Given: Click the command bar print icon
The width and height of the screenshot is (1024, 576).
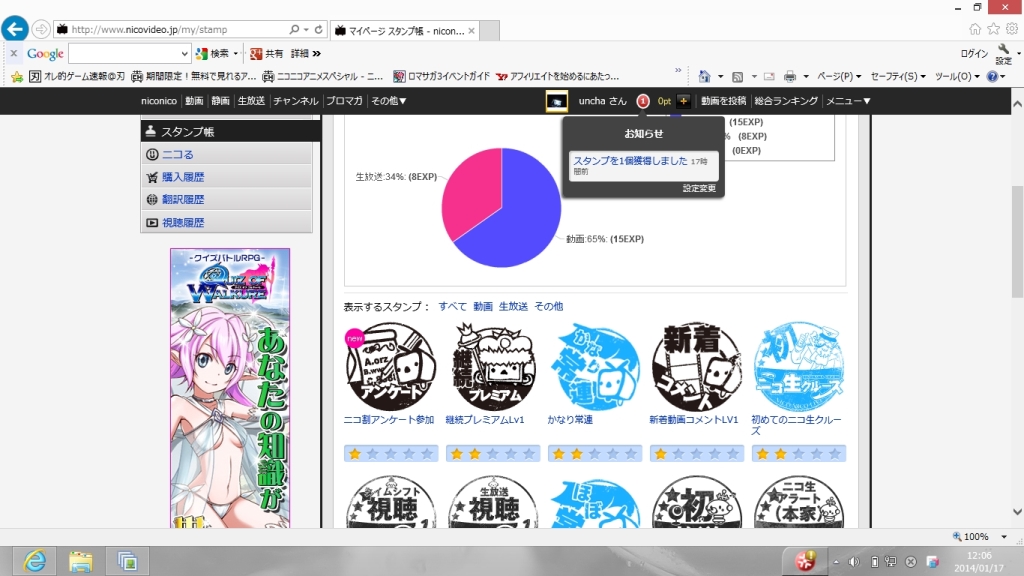Looking at the screenshot, I should tap(790, 76).
